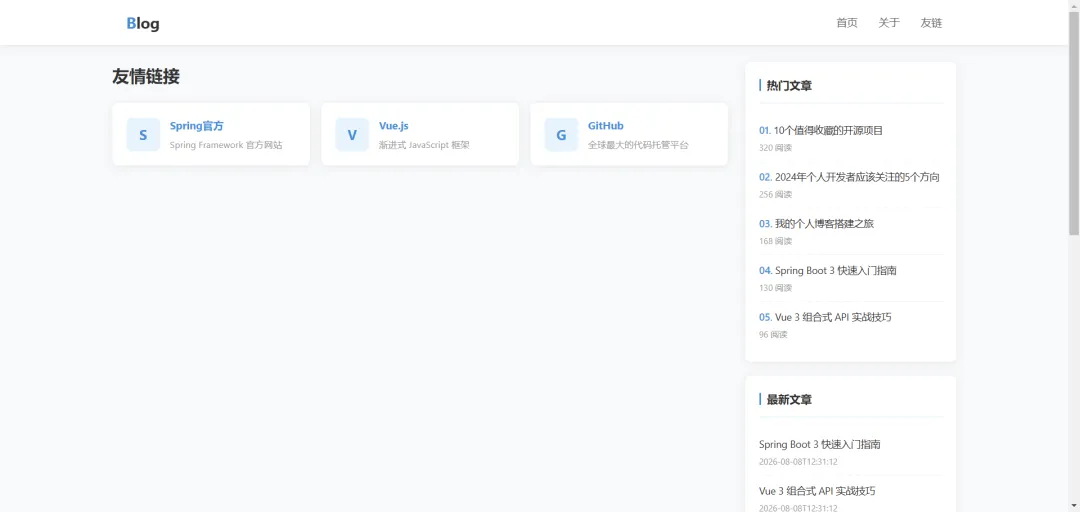Click the 热门文章 section heading
The height and width of the screenshot is (512, 1080).
789,85
